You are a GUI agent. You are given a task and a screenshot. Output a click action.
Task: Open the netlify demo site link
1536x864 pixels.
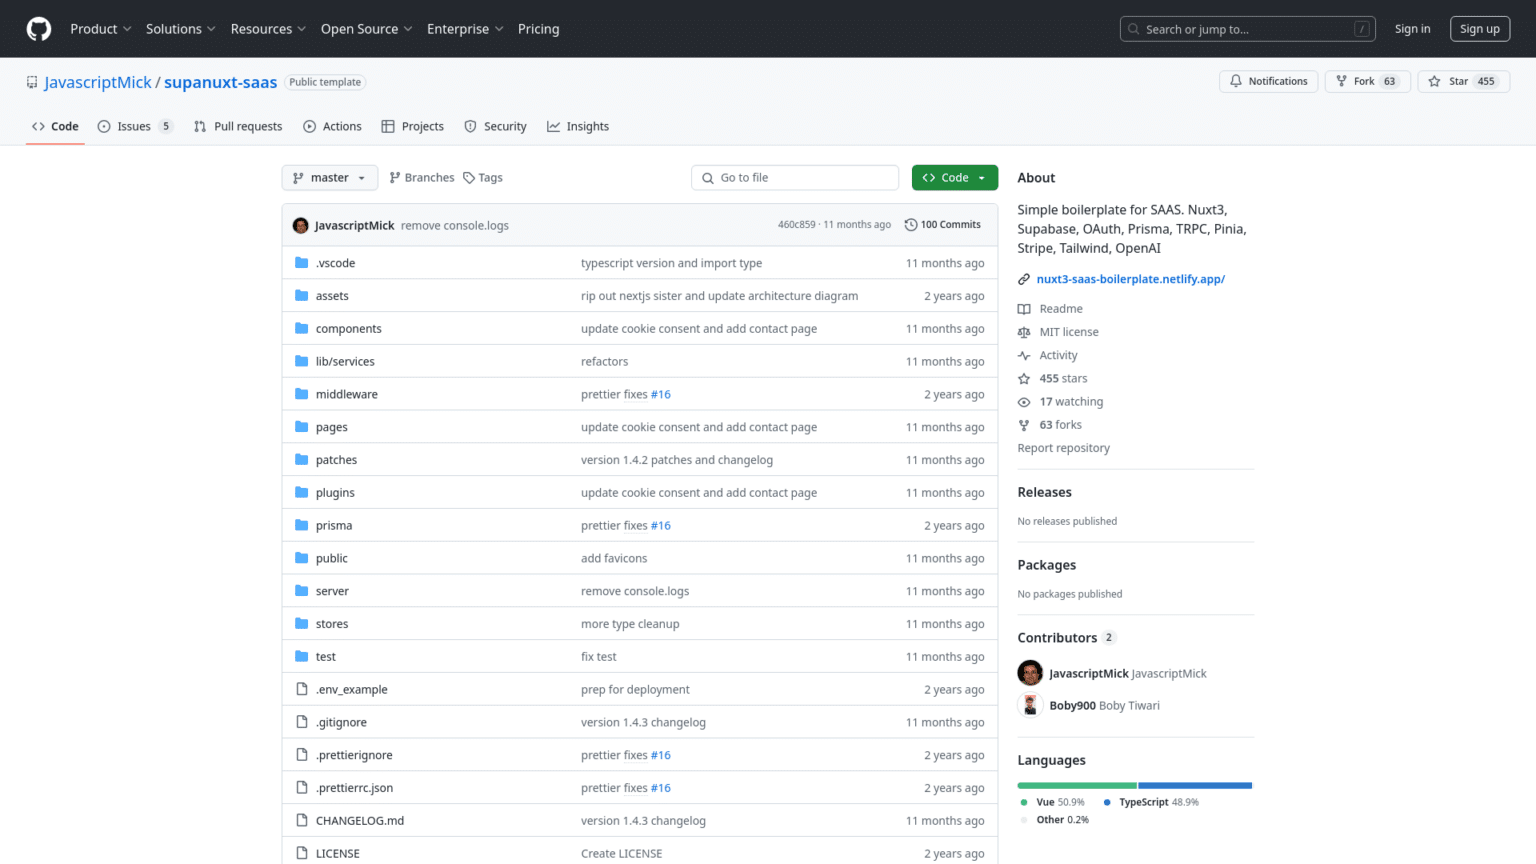[x=1130, y=279]
